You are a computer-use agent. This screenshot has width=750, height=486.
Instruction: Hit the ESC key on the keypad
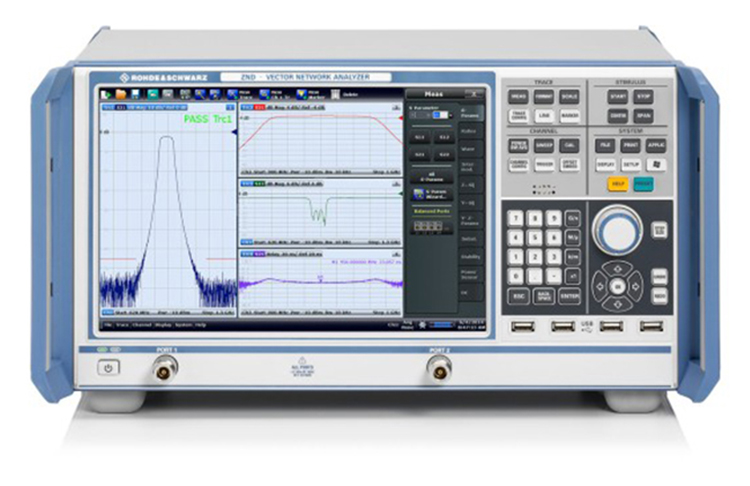518,296
